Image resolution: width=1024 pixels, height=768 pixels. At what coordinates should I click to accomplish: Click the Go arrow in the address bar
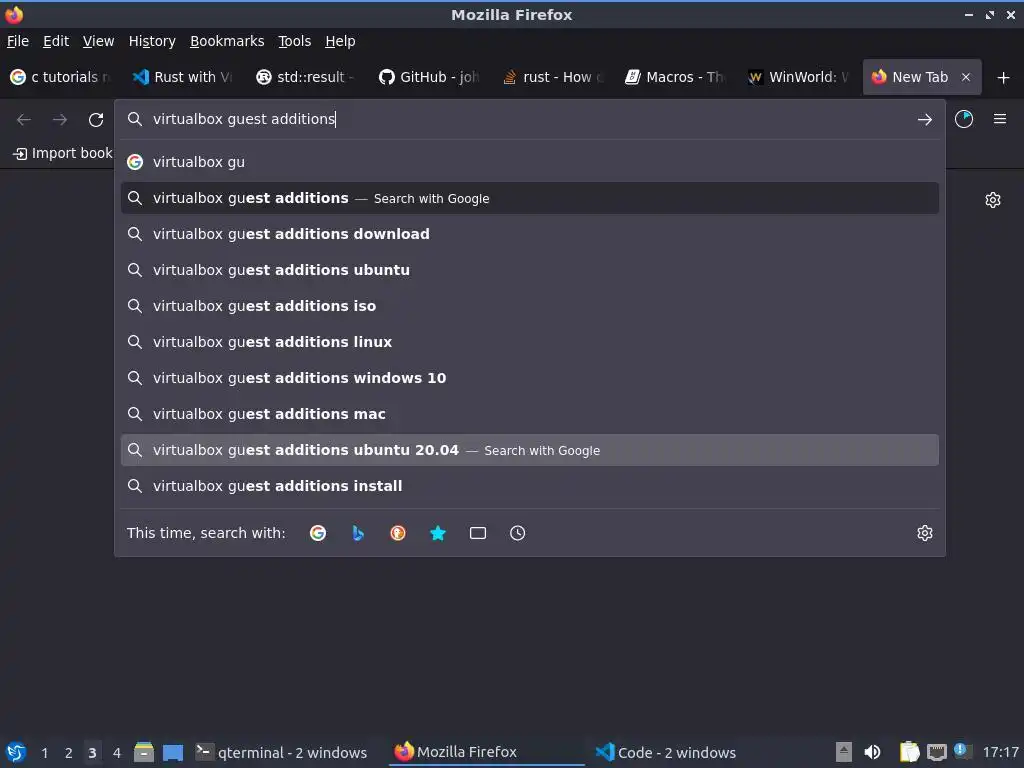click(924, 120)
